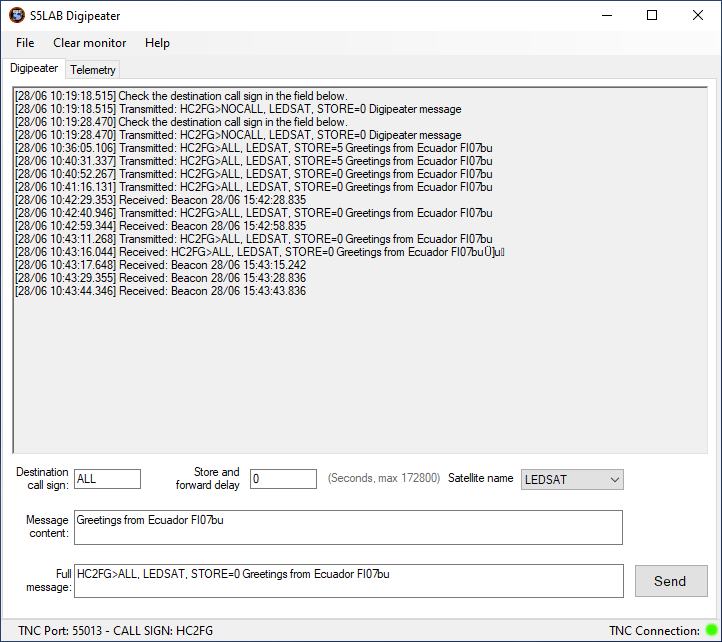The image size is (722, 642).
Task: Minimize the S5LAB Digipeater window
Action: [607, 15]
